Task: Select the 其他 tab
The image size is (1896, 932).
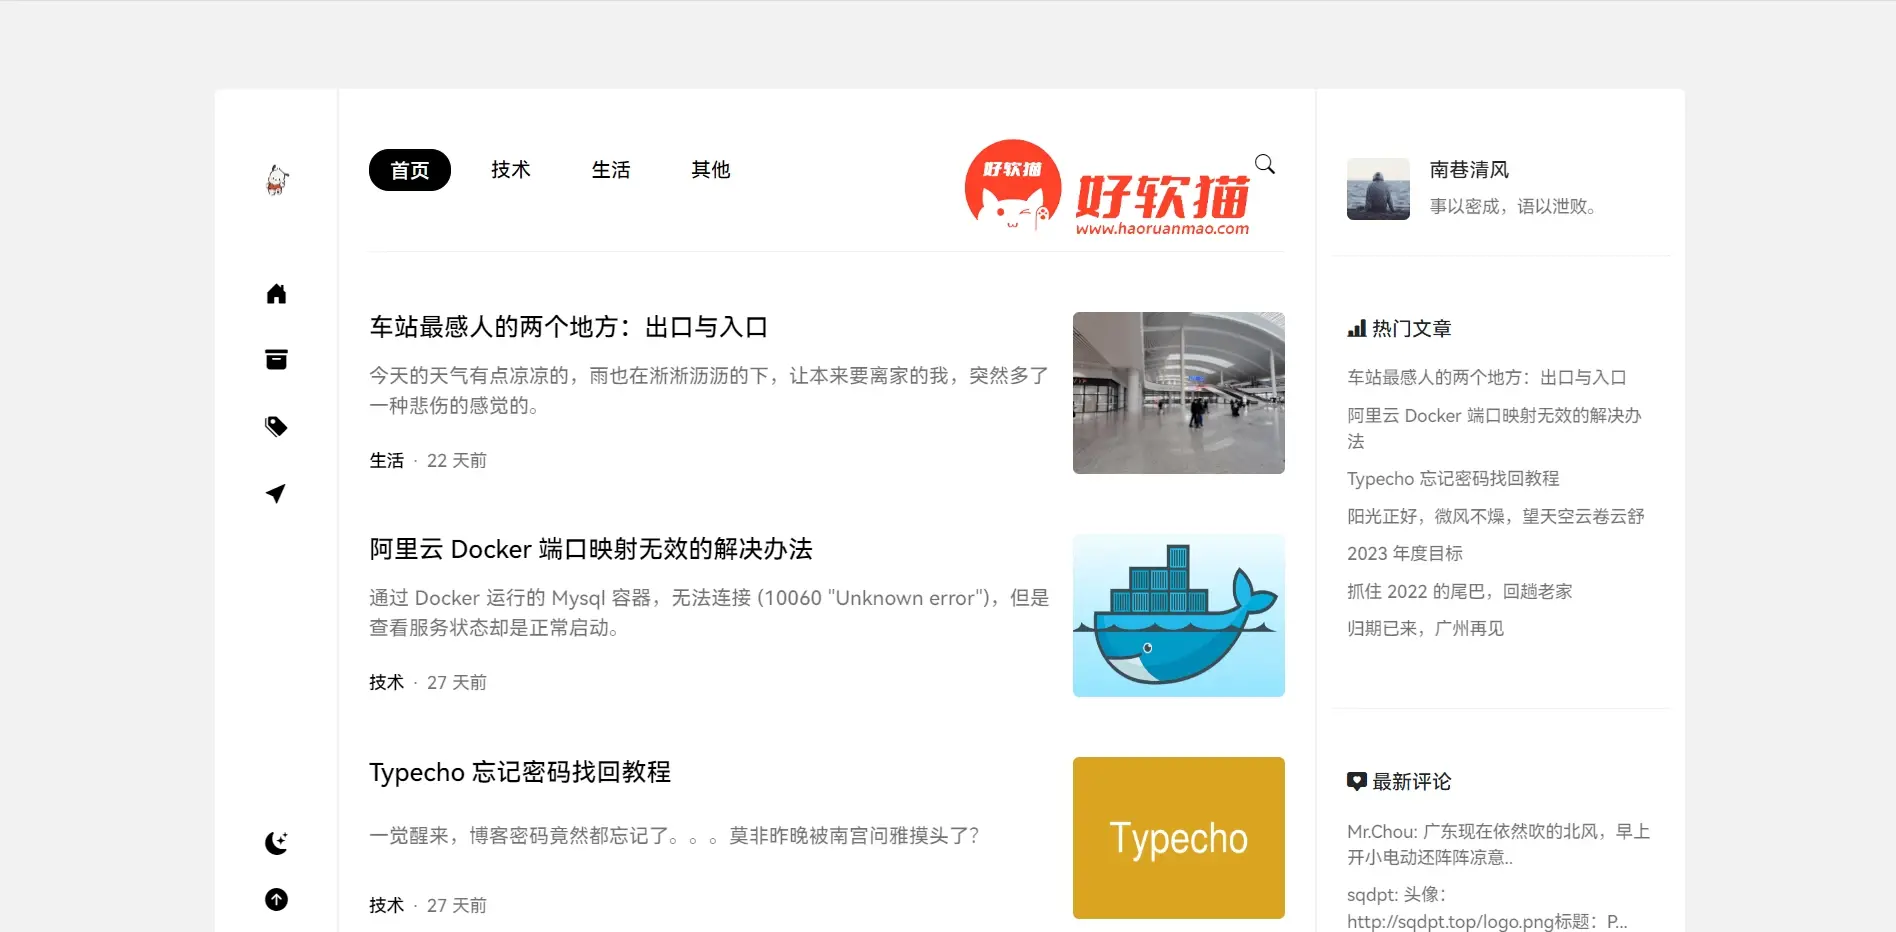Action: click(x=710, y=170)
